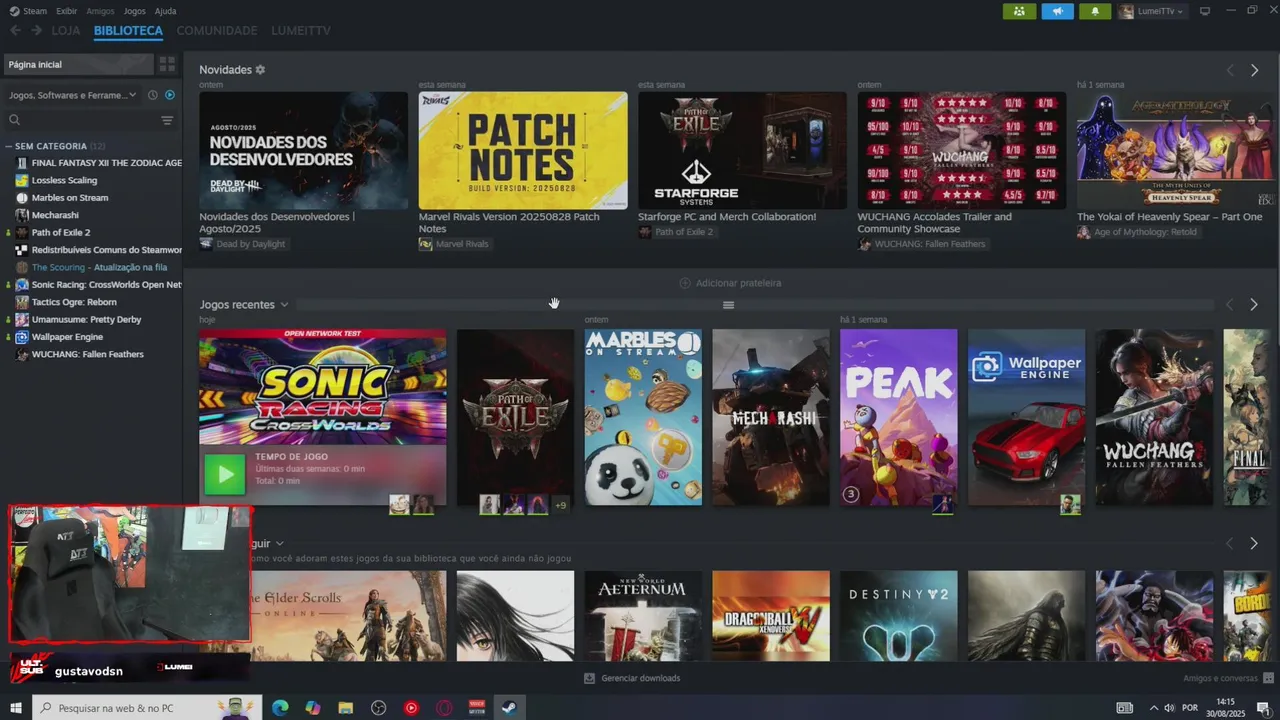The image size is (1280, 720).
Task: Select Mecharashi in library list
Action: tap(55, 215)
